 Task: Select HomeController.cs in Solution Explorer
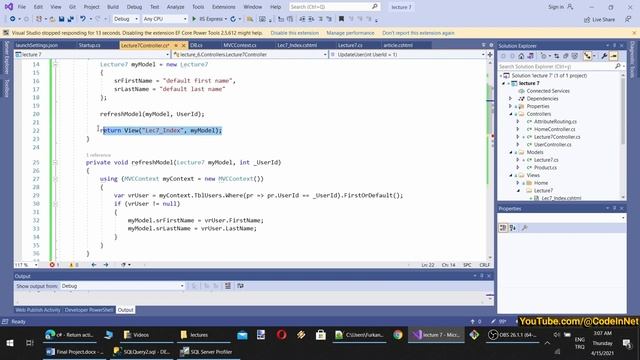tap(554, 129)
